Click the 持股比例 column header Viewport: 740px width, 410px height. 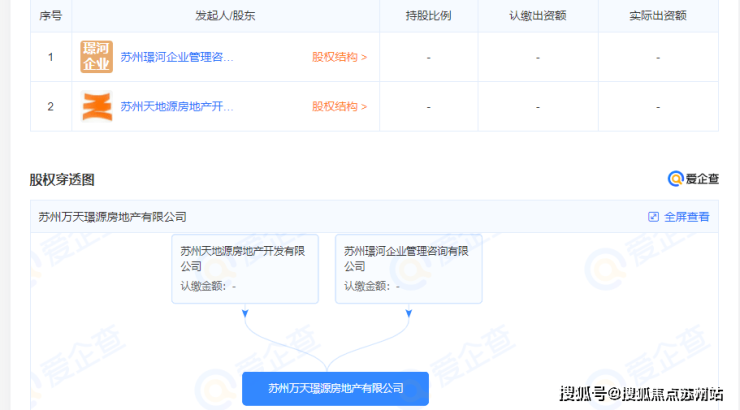(429, 16)
